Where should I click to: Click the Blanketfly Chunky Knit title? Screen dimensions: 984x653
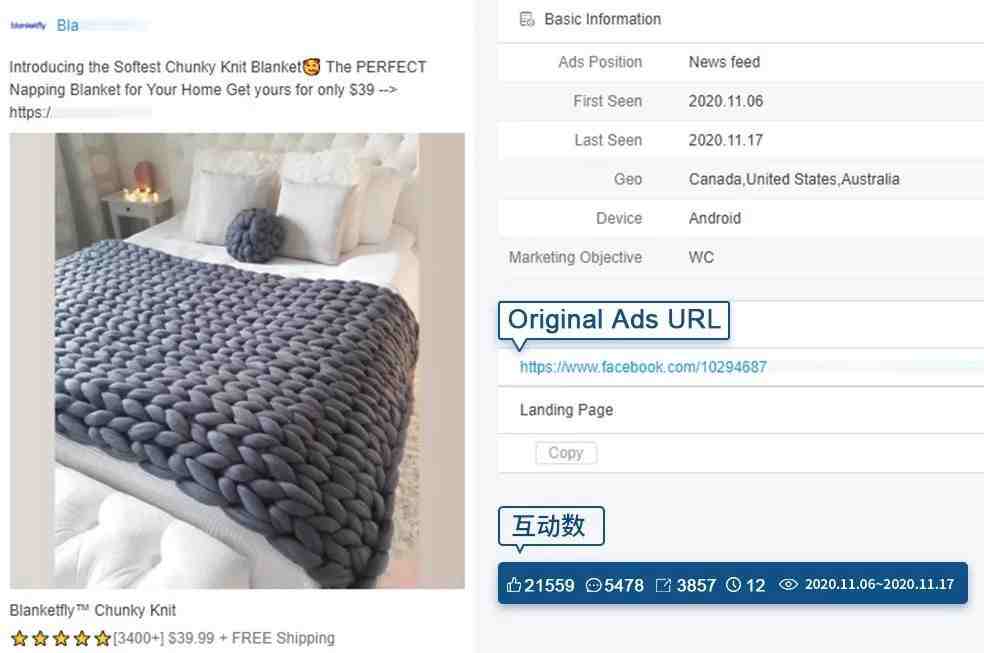click(x=92, y=610)
